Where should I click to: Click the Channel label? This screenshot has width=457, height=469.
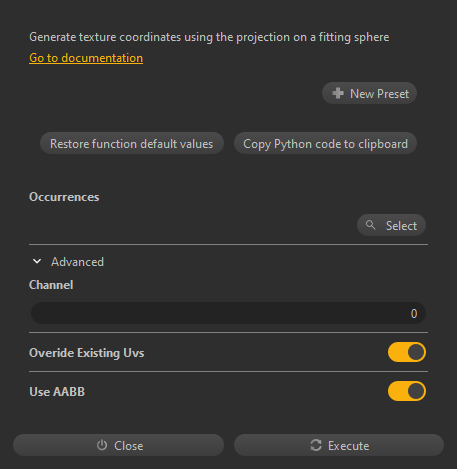pyautogui.click(x=51, y=285)
